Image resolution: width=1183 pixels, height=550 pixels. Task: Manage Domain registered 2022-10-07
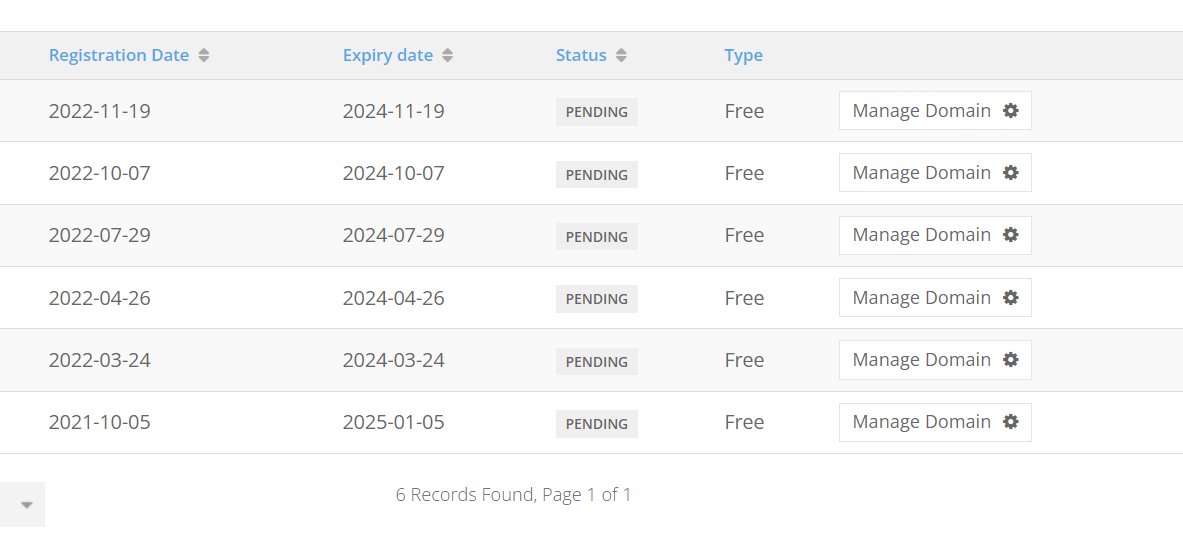[x=935, y=173]
